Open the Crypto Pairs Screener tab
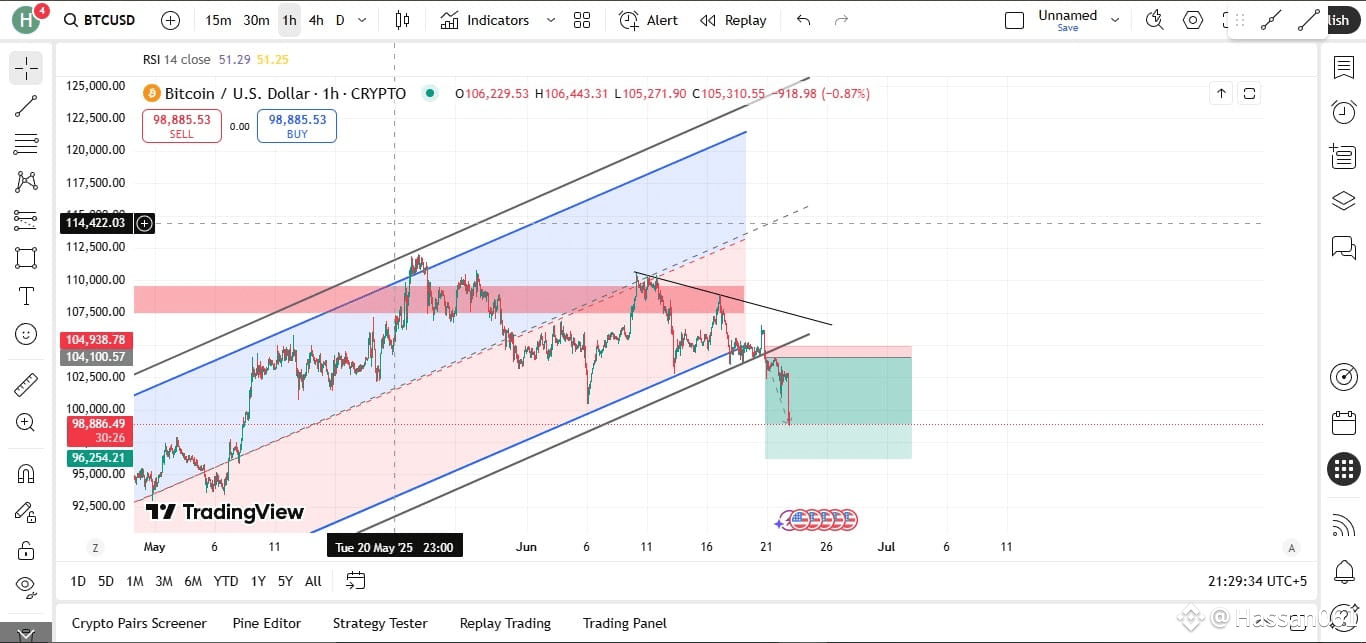Screen dimensions: 1366x643 click(x=139, y=623)
